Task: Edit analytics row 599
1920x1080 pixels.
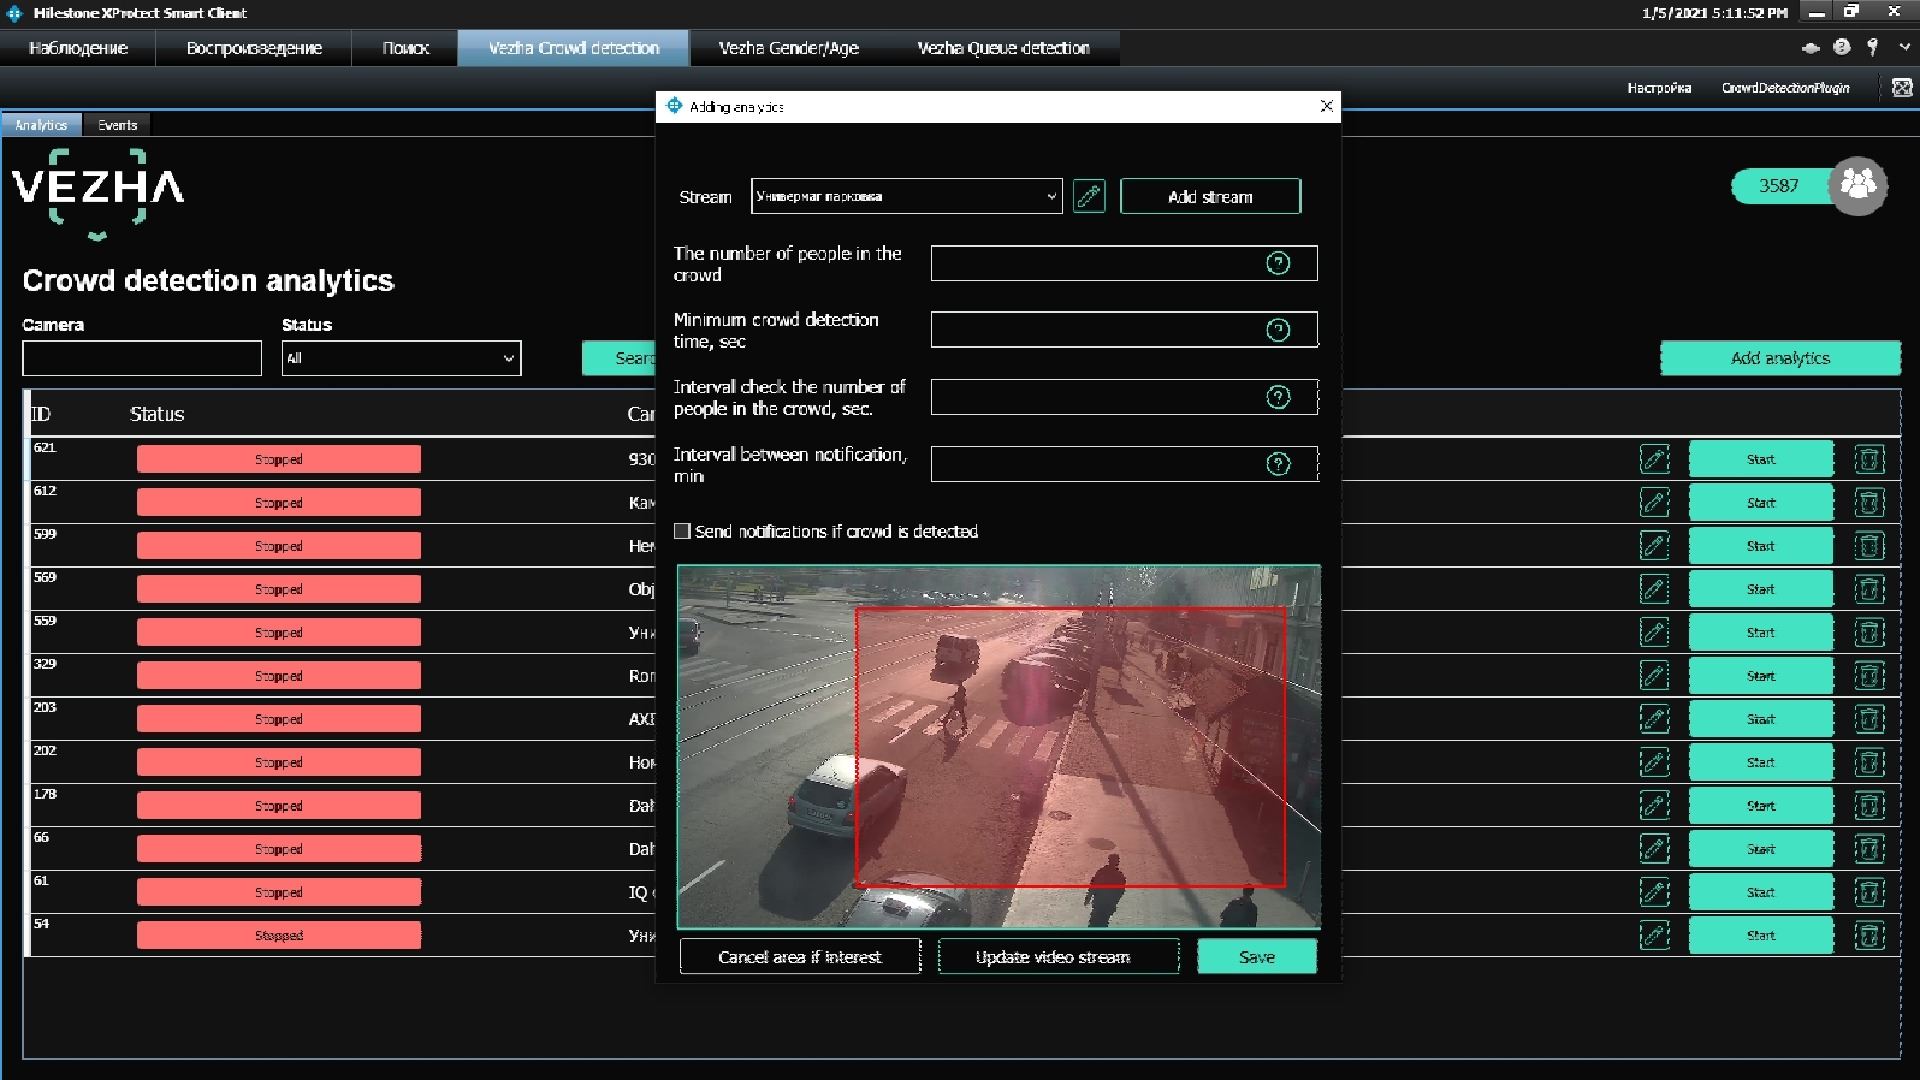Action: coord(1655,546)
